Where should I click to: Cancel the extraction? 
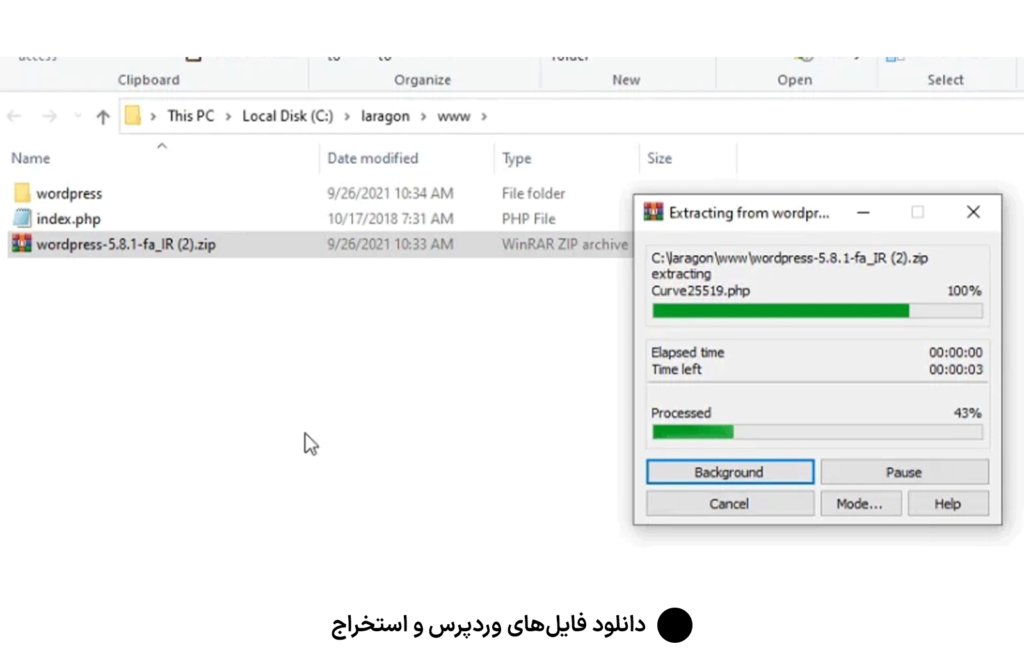coord(730,503)
